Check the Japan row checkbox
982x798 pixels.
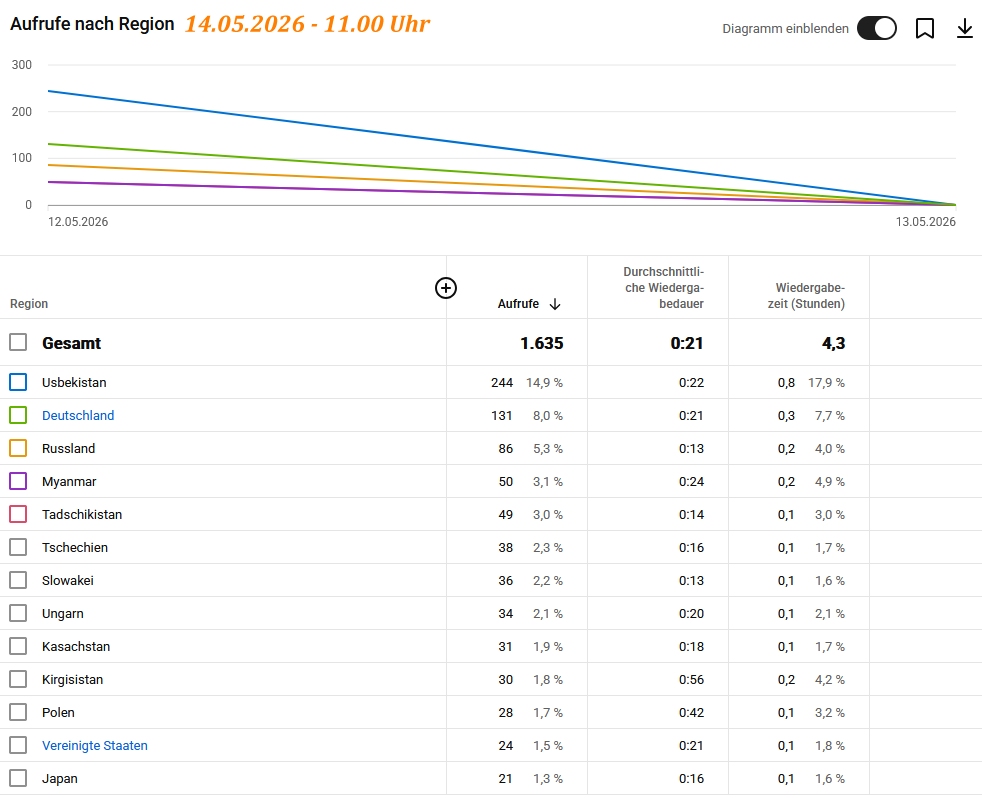[18, 779]
